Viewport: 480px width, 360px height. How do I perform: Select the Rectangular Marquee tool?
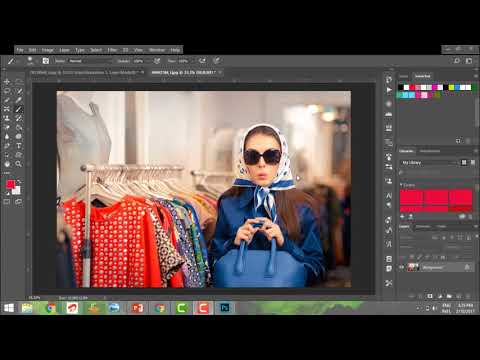19,82
